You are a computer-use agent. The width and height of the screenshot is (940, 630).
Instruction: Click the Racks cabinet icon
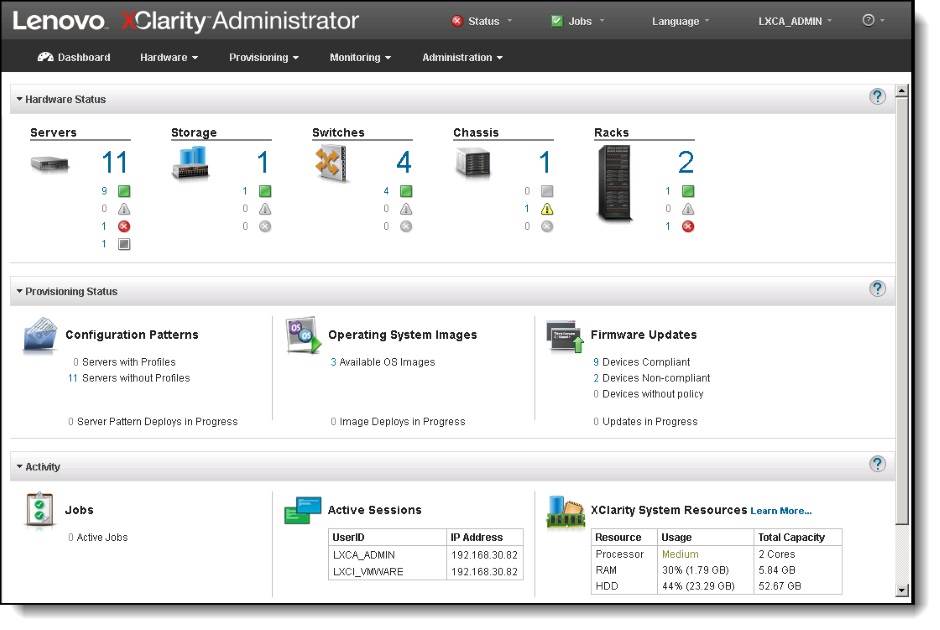point(613,183)
